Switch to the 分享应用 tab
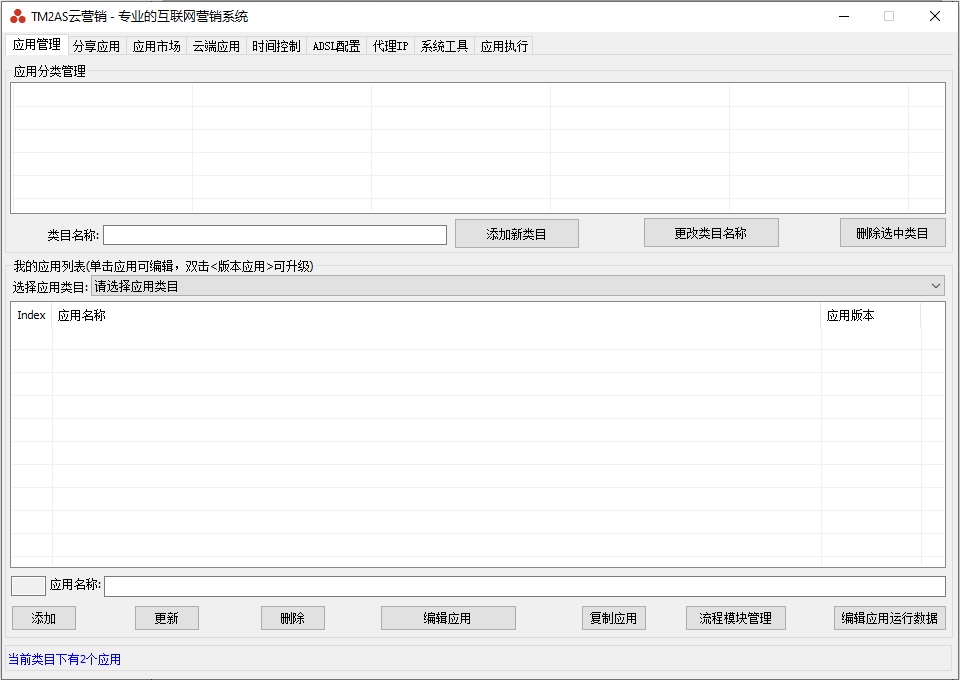Image resolution: width=960 pixels, height=680 pixels. 97,45
